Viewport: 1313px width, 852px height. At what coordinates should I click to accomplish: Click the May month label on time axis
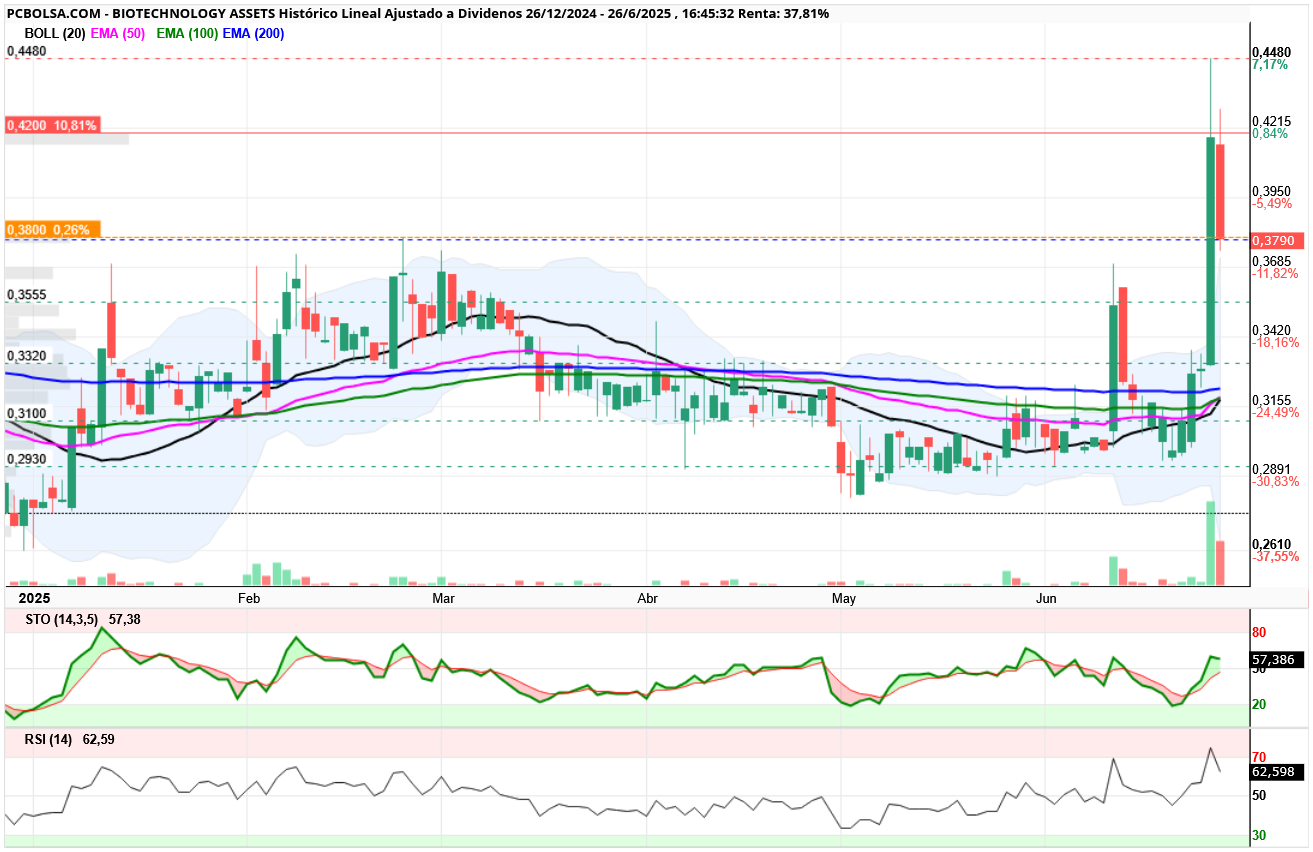[x=845, y=599]
